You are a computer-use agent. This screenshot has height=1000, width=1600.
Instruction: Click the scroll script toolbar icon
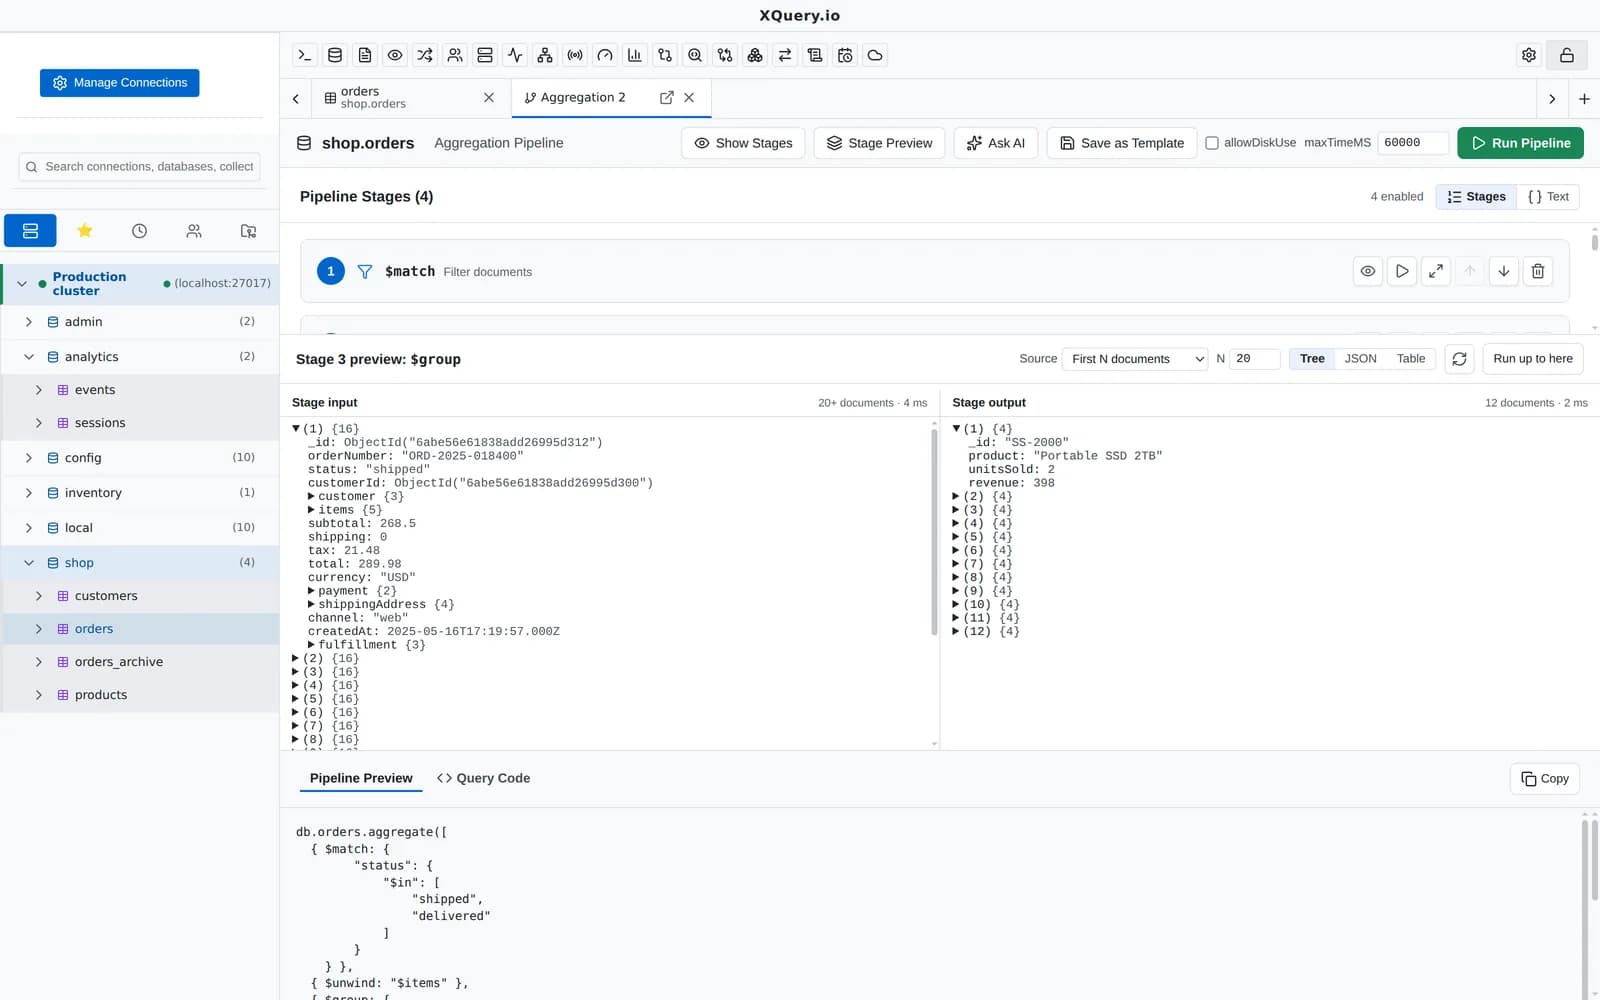(x=815, y=55)
